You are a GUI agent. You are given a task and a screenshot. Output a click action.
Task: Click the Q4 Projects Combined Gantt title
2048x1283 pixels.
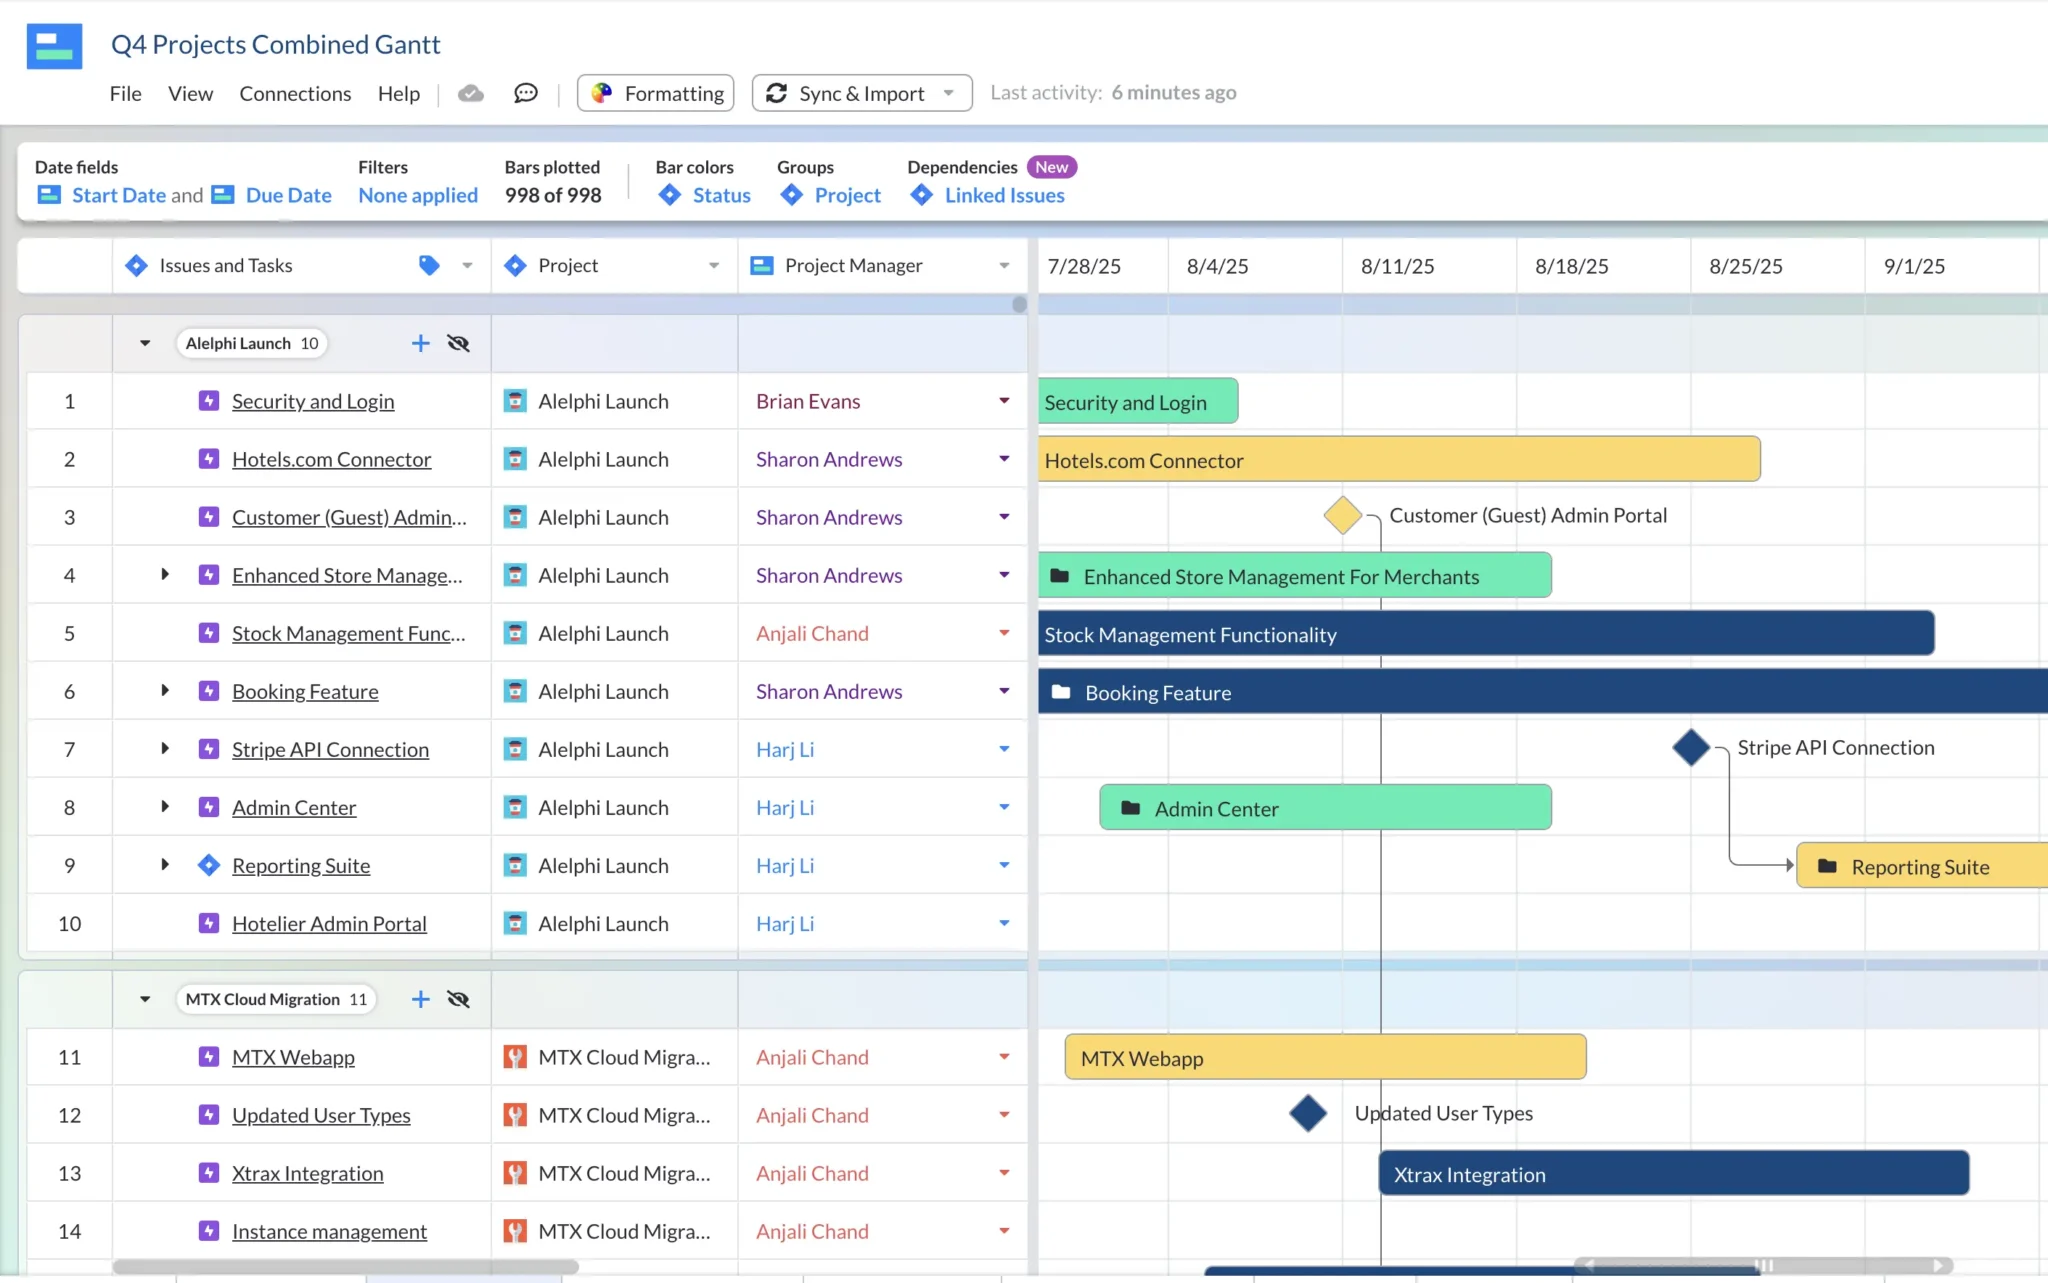[275, 45]
